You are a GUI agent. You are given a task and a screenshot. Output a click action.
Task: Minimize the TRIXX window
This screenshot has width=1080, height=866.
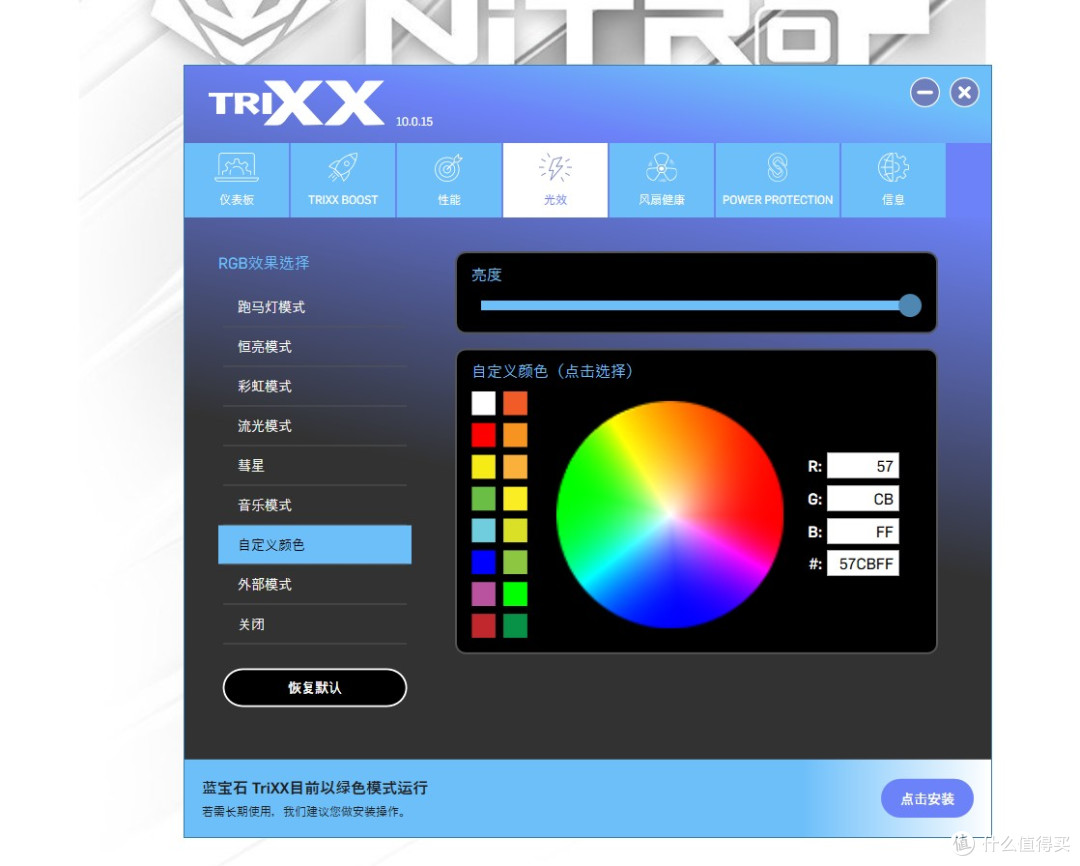(925, 92)
